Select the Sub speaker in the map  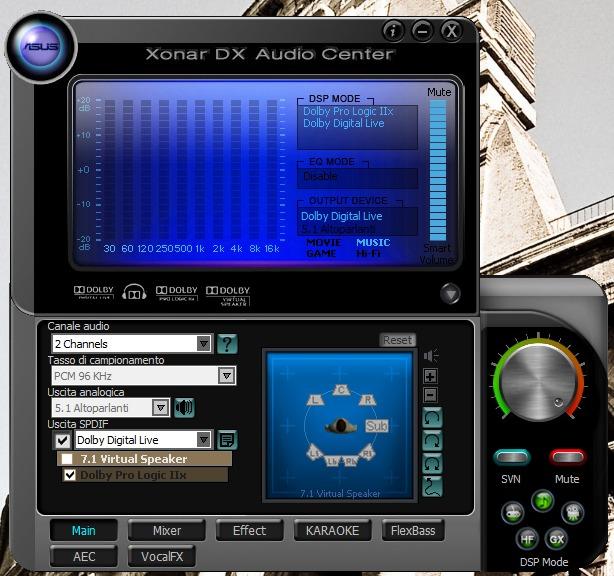tap(377, 426)
